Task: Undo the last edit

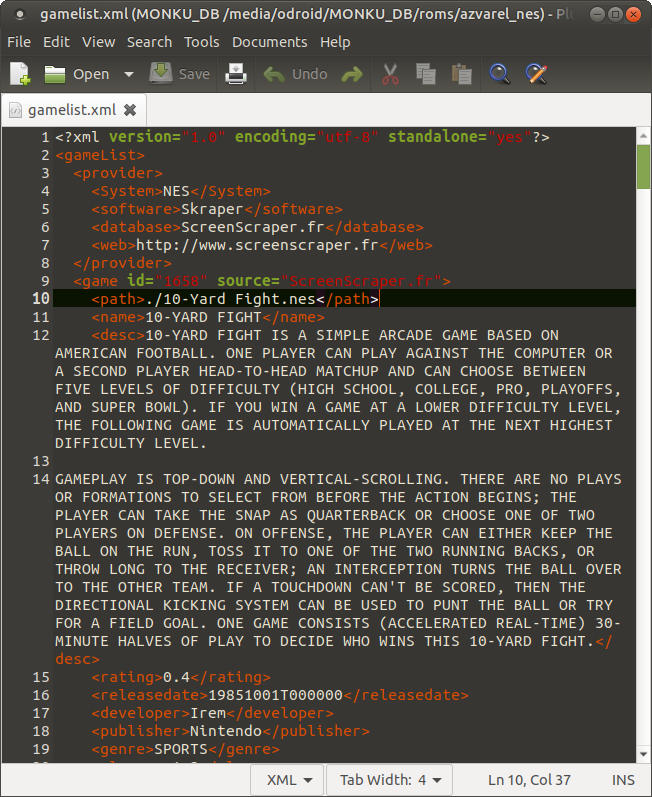Action: coord(296,74)
